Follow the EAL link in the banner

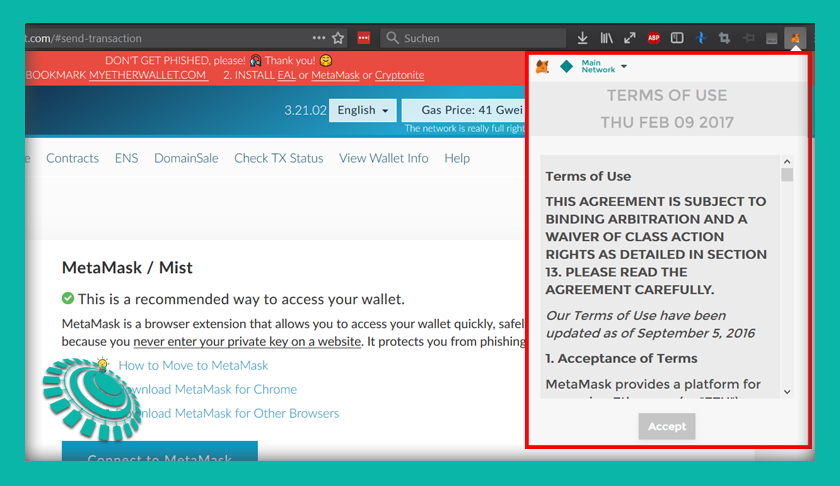[287, 75]
